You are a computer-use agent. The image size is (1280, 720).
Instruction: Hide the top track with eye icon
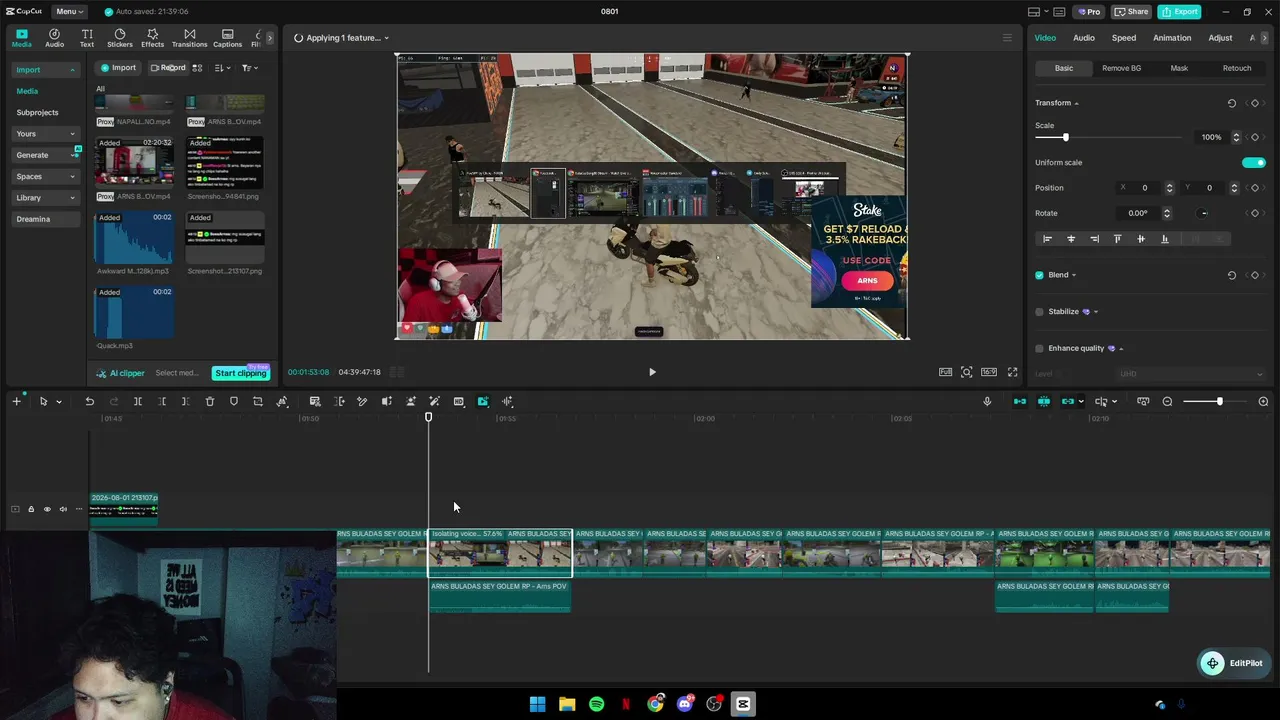(47, 509)
